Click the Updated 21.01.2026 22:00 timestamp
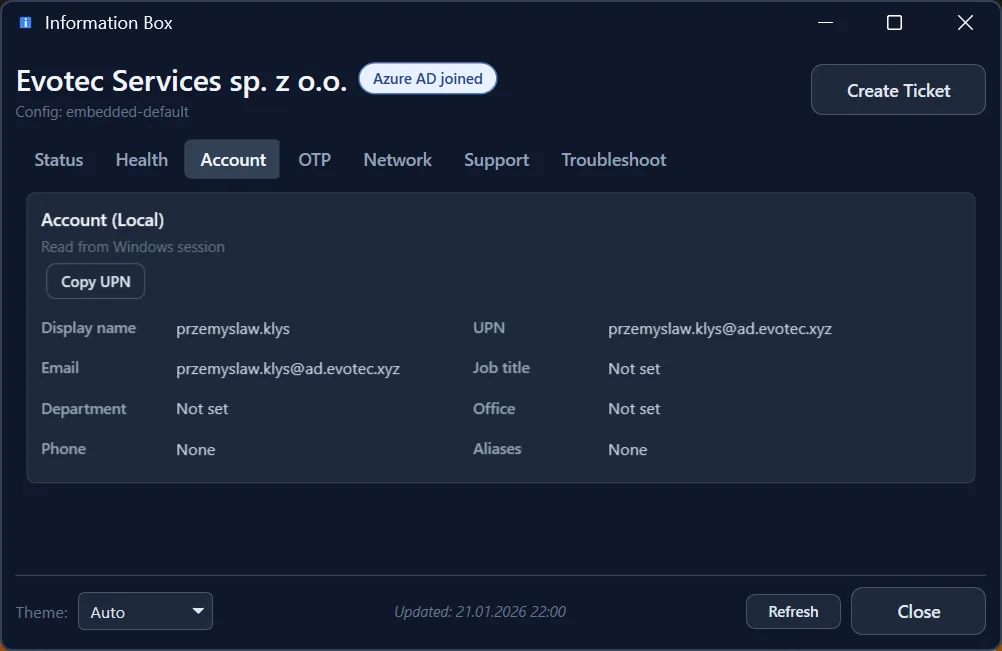 tap(480, 612)
